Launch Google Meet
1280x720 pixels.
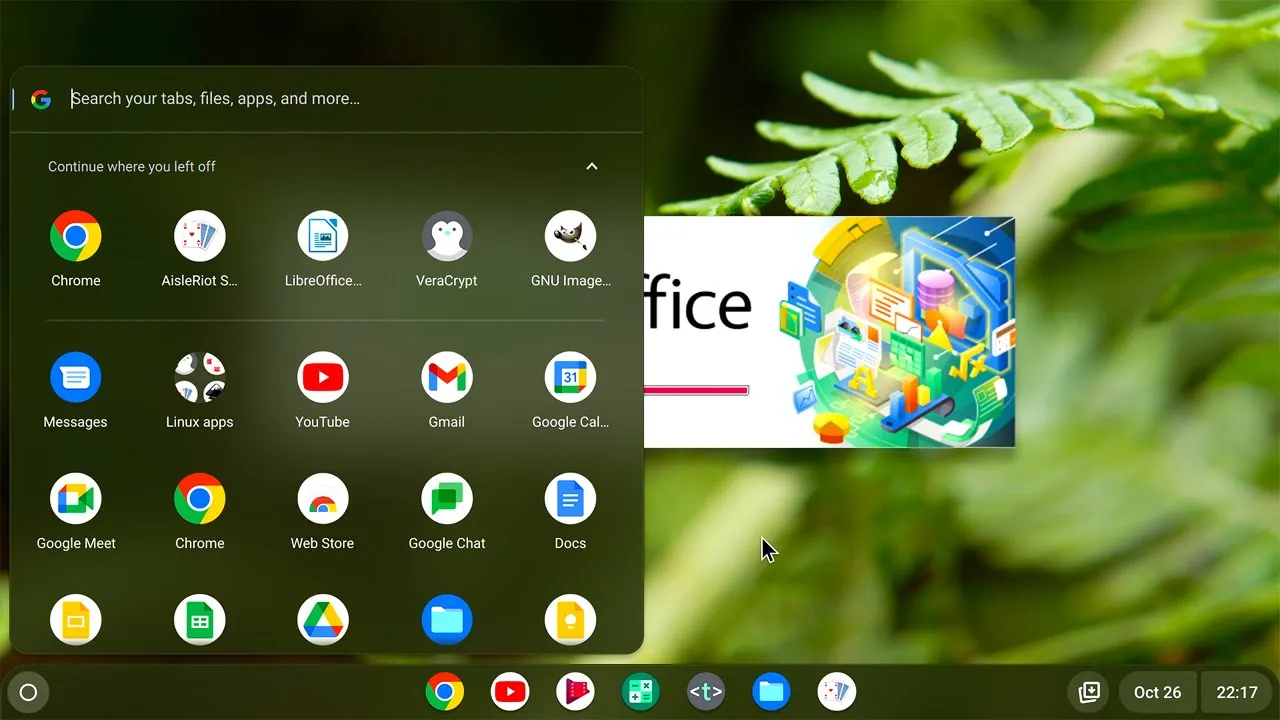click(x=76, y=499)
